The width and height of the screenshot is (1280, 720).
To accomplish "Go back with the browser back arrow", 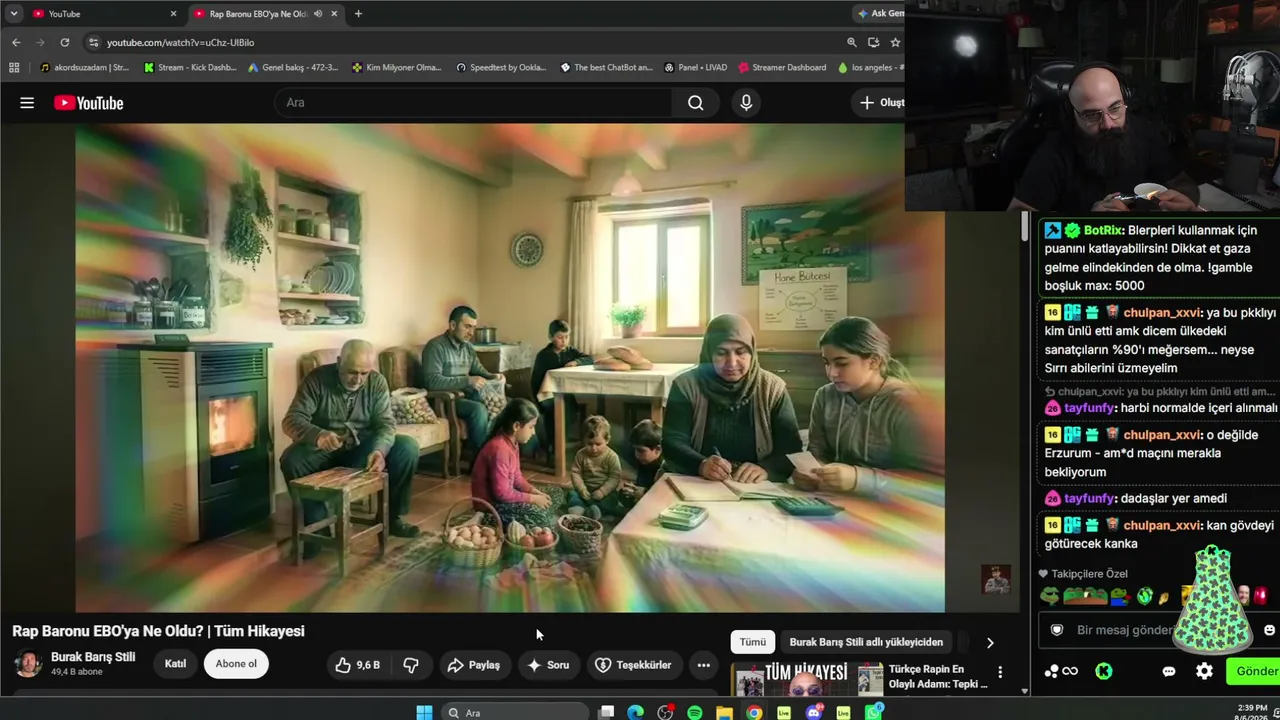I will tap(16, 43).
